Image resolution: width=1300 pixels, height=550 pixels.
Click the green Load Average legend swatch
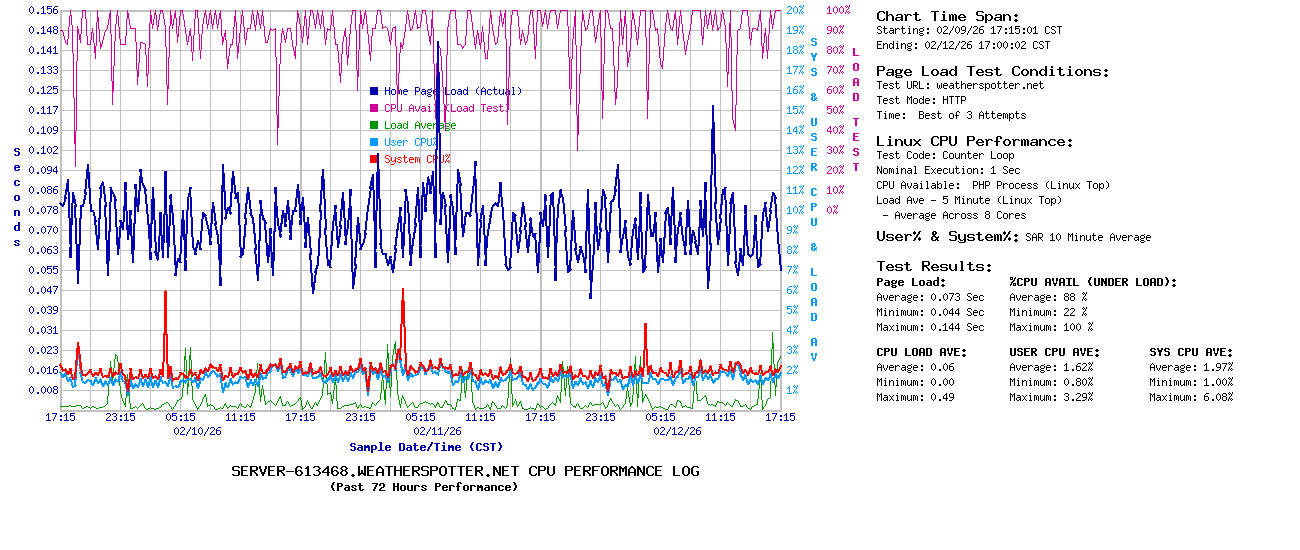click(x=374, y=125)
